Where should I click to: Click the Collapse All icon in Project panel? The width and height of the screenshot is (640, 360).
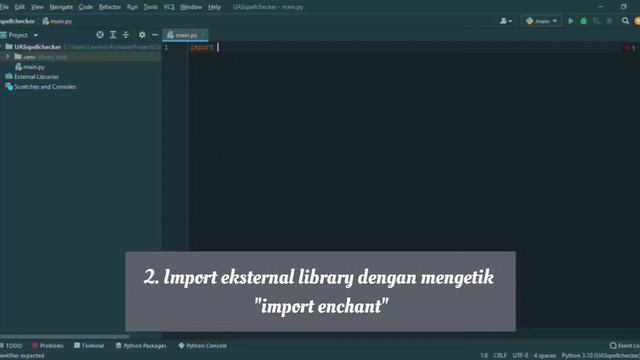tap(126, 35)
